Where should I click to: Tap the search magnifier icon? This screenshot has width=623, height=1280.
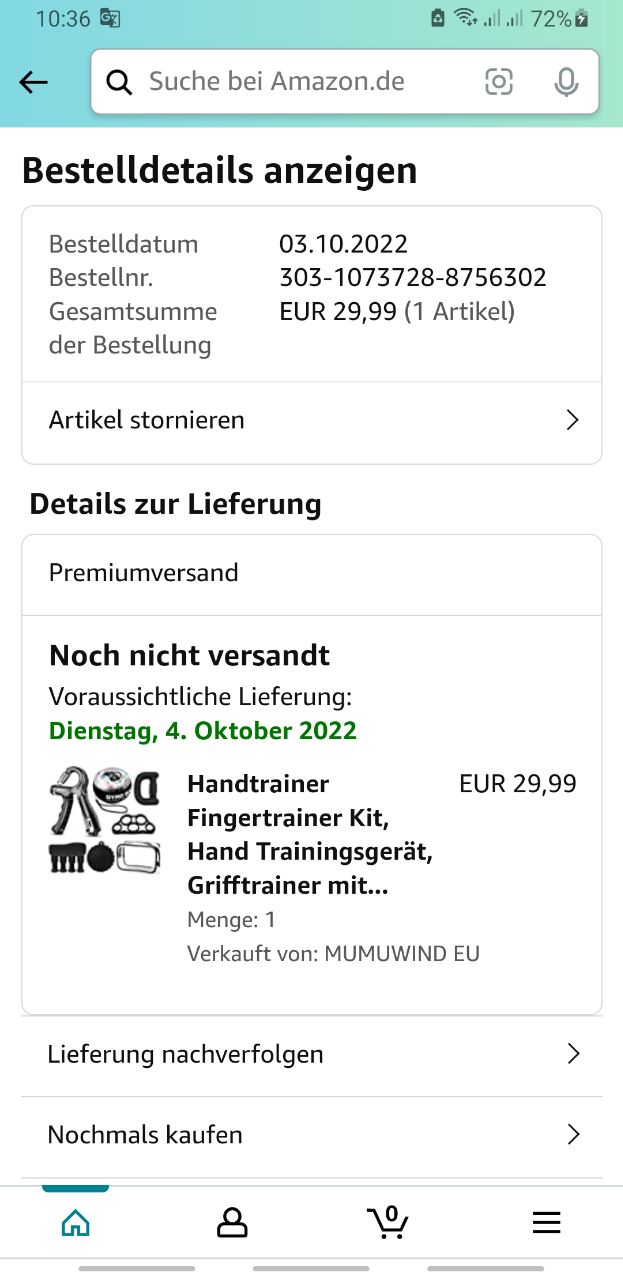[x=119, y=82]
